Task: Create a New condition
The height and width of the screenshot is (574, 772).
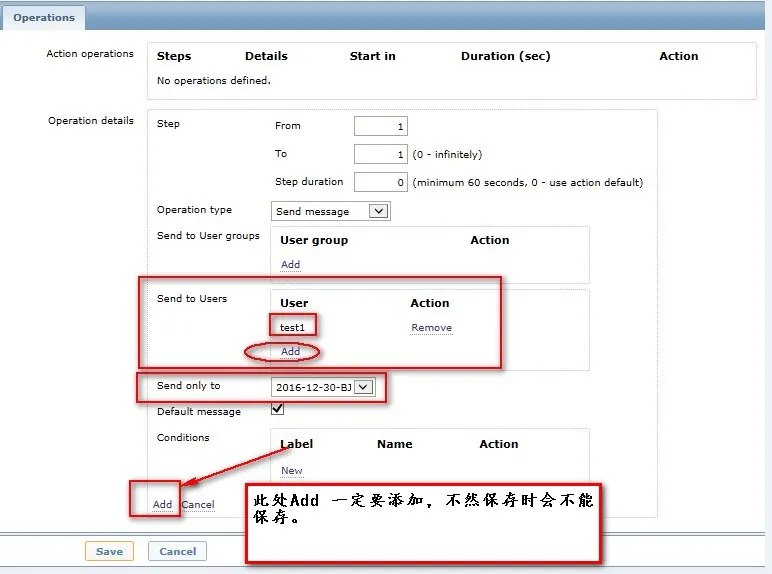Action: point(291,471)
